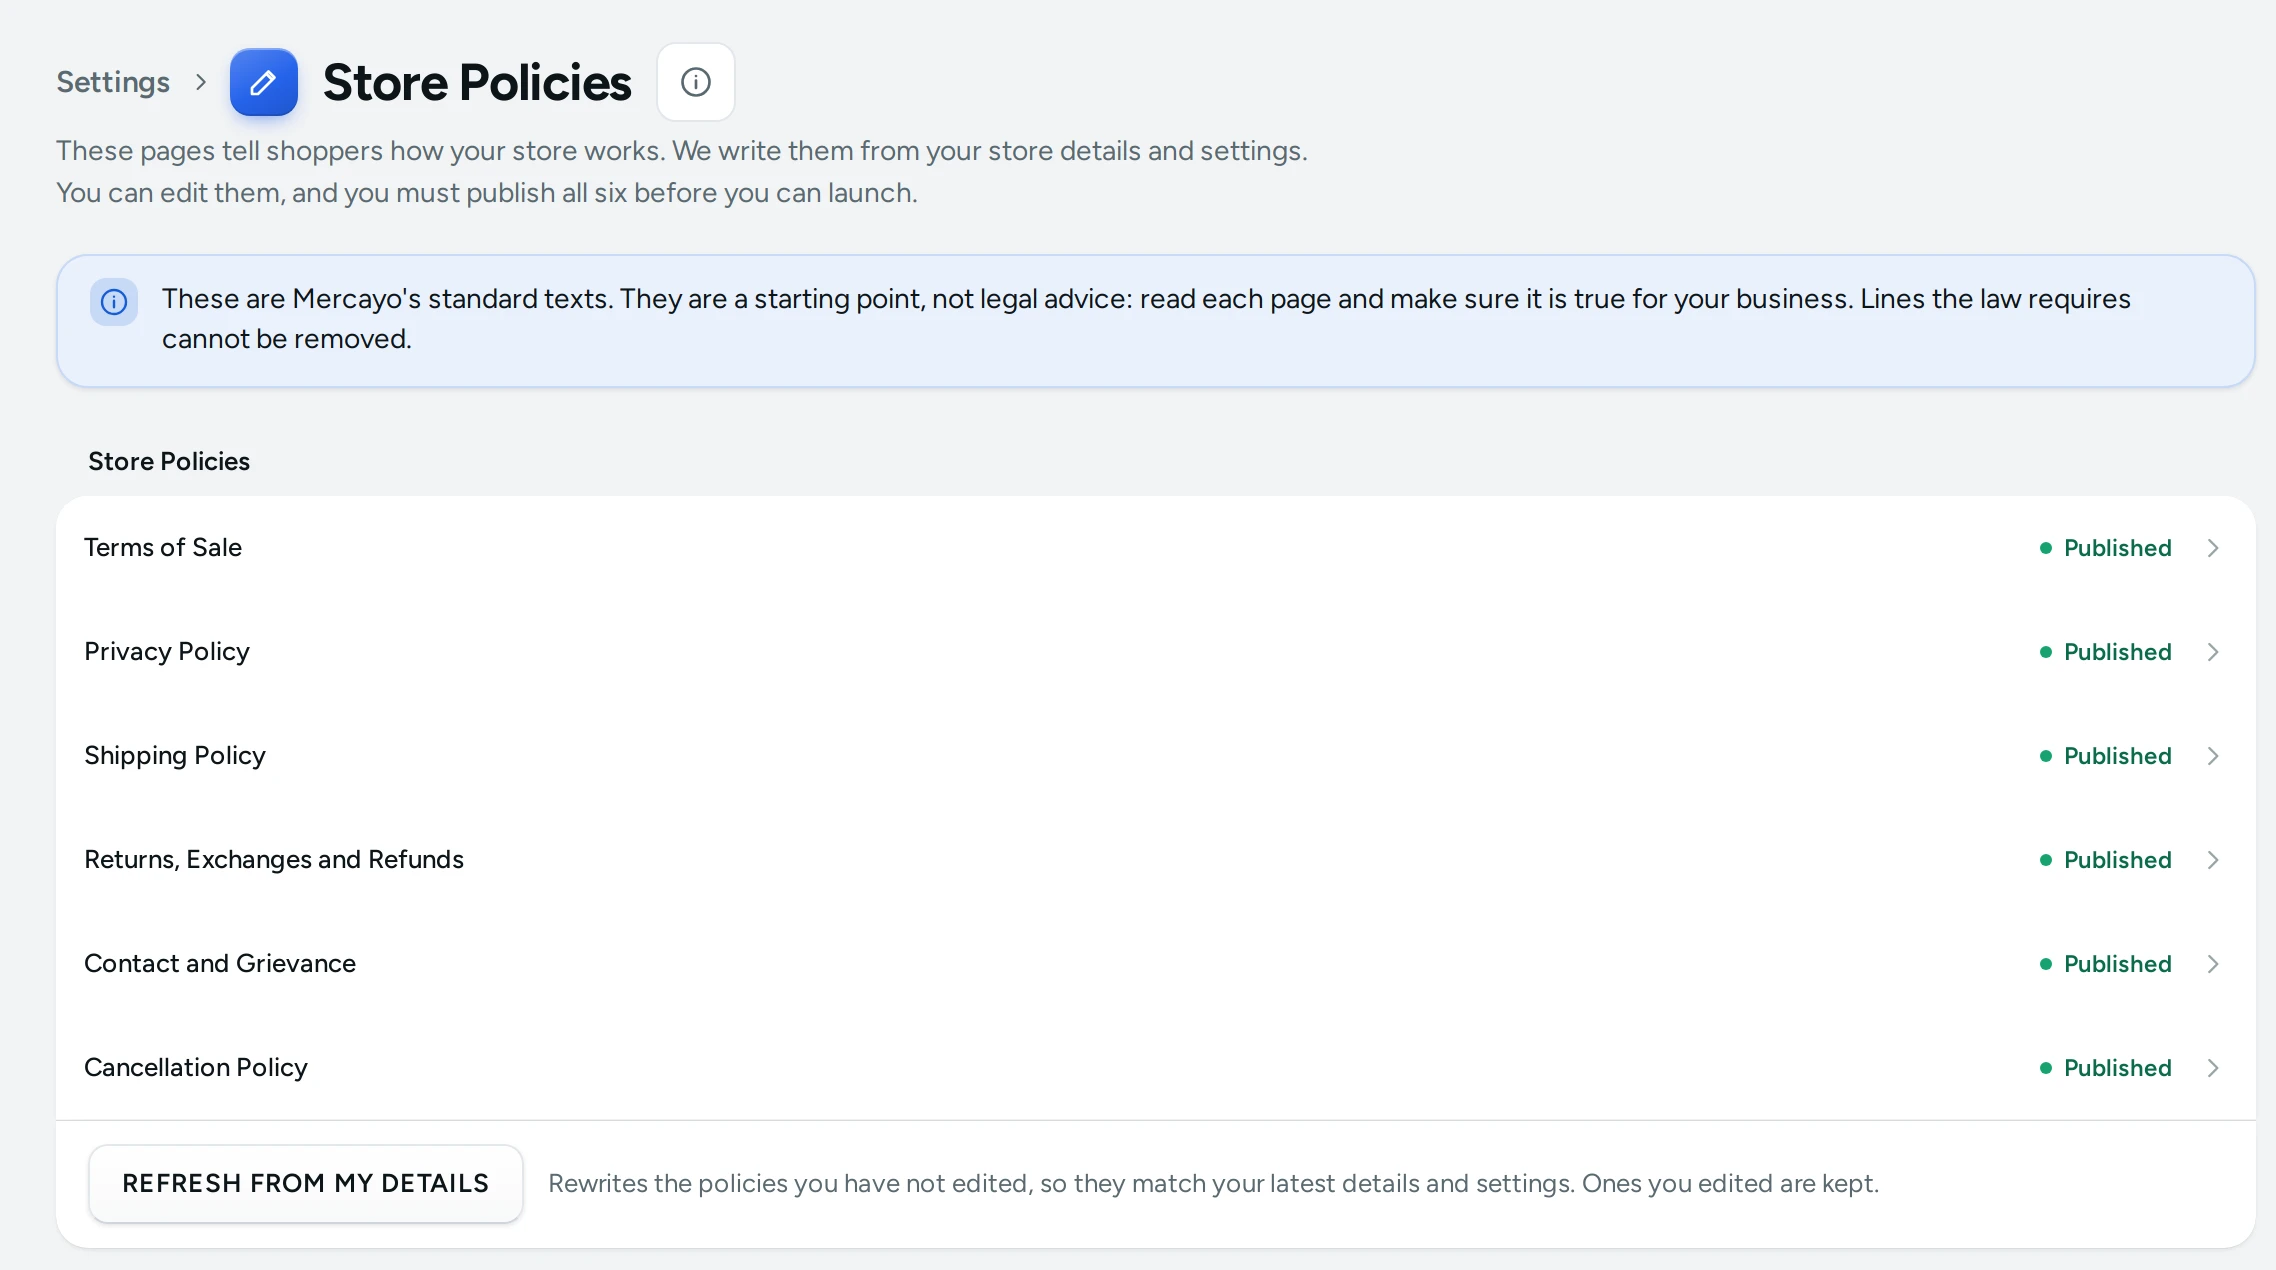Click Published status on Returns, Exchanges and Refunds
Image resolution: width=2276 pixels, height=1270 pixels.
click(x=2105, y=860)
